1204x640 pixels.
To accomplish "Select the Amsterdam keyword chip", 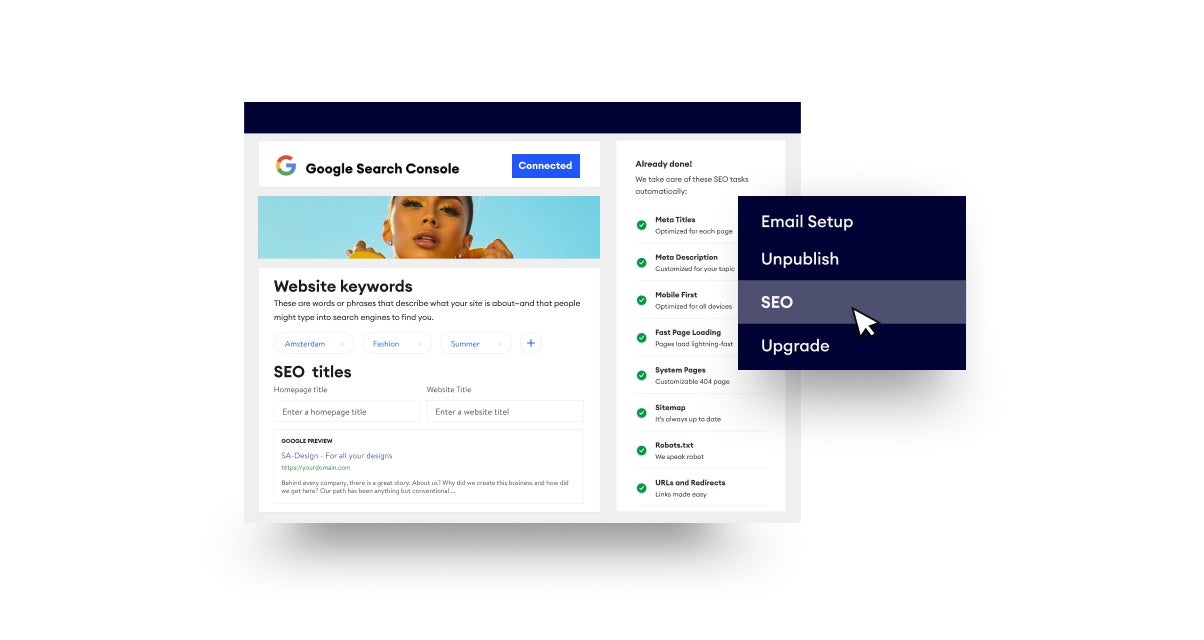I will click(x=314, y=343).
